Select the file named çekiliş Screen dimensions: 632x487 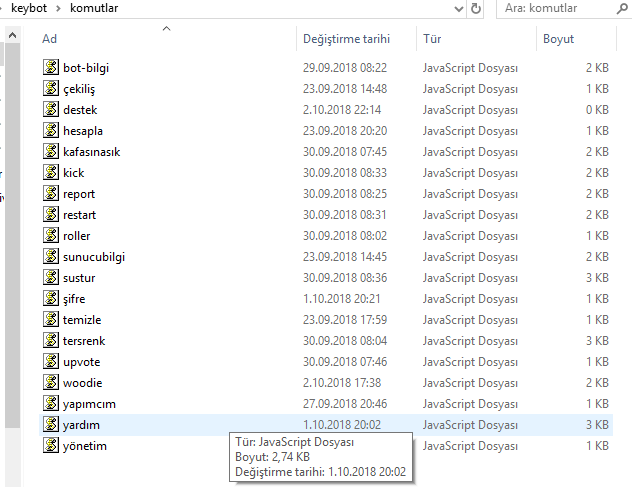tap(79, 89)
